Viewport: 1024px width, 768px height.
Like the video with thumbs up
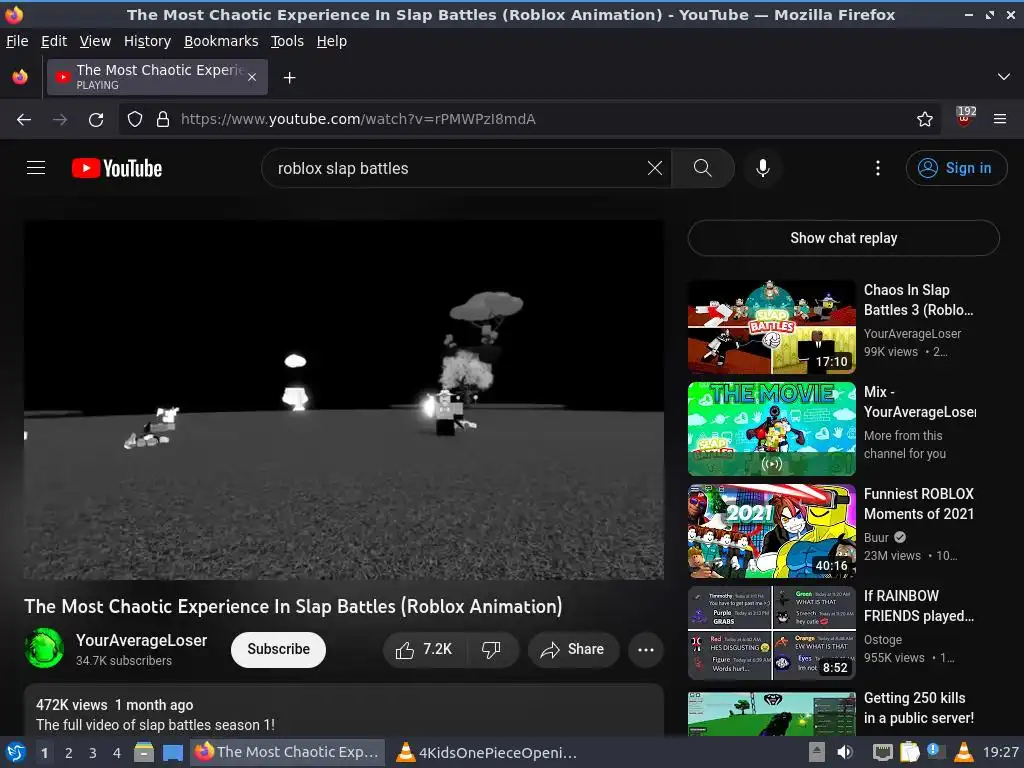click(424, 649)
